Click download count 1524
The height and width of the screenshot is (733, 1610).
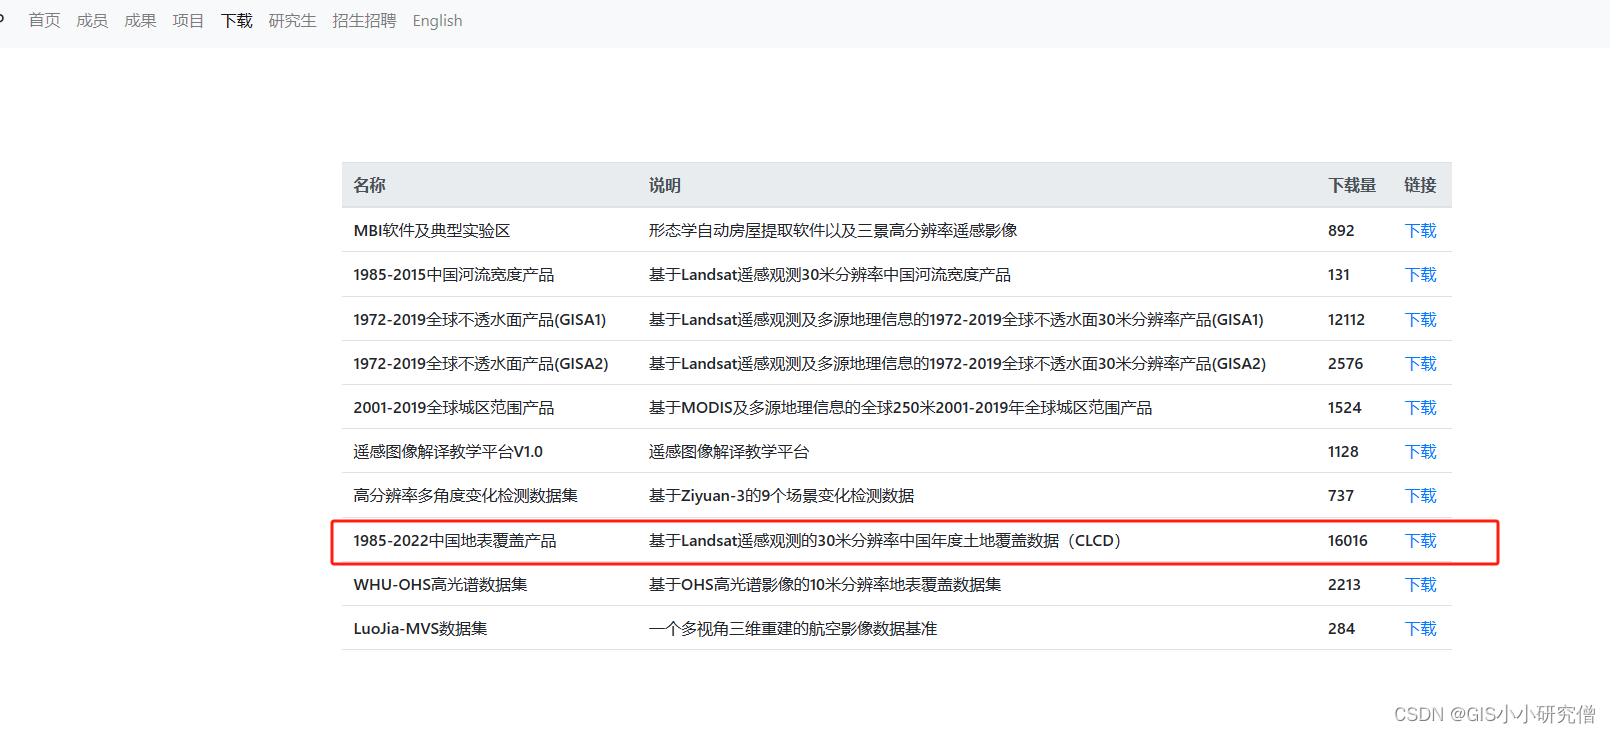(x=1345, y=408)
